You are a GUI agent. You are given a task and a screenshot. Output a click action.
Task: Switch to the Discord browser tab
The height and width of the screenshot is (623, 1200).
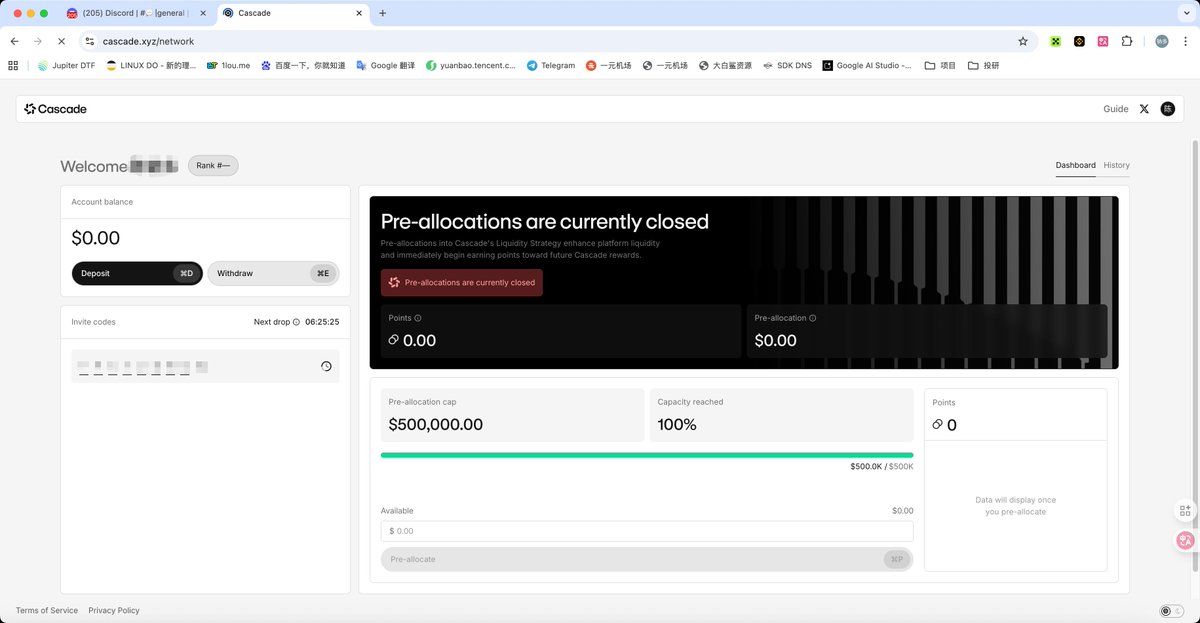click(135, 13)
